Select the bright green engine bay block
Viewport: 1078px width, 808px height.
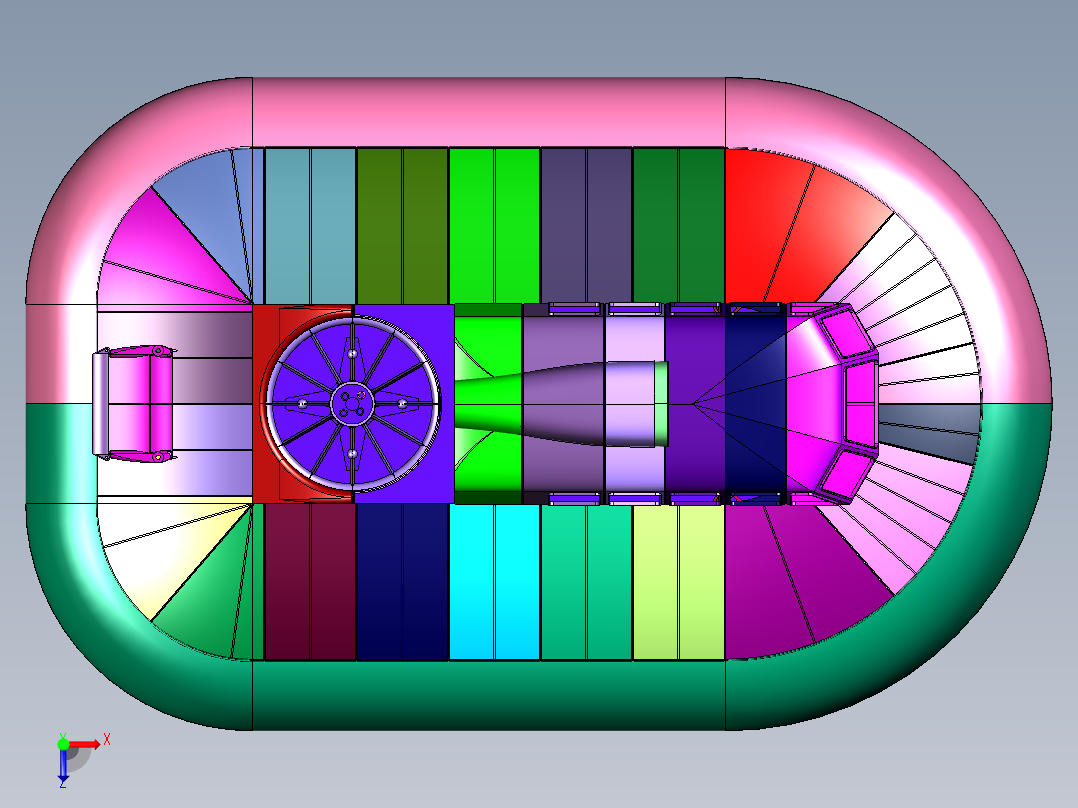click(x=488, y=404)
